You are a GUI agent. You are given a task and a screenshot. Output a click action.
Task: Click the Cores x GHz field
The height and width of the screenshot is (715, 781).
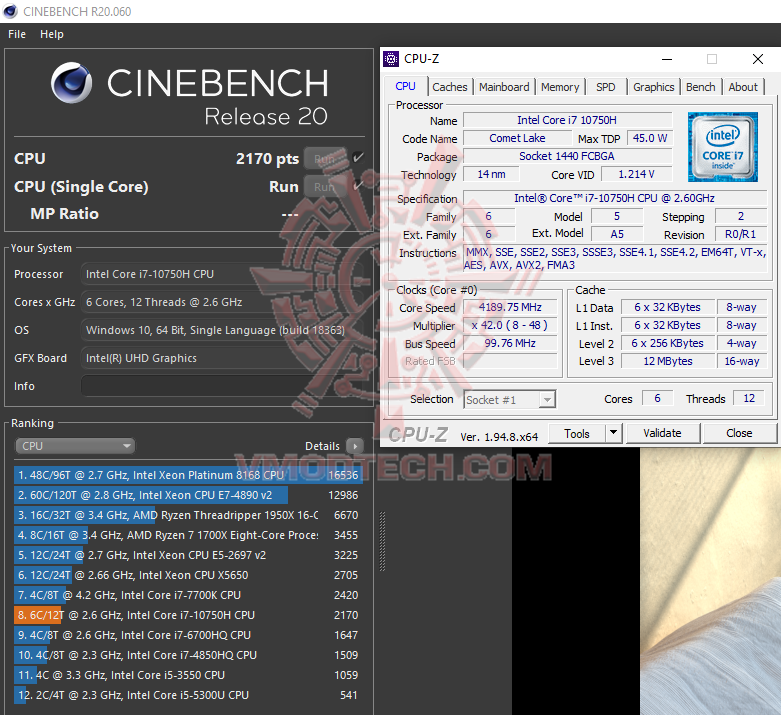point(222,302)
